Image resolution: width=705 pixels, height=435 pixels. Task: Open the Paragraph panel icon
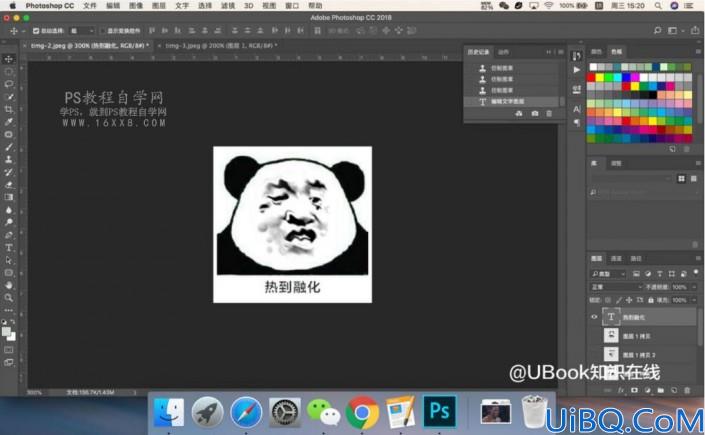click(x=577, y=122)
